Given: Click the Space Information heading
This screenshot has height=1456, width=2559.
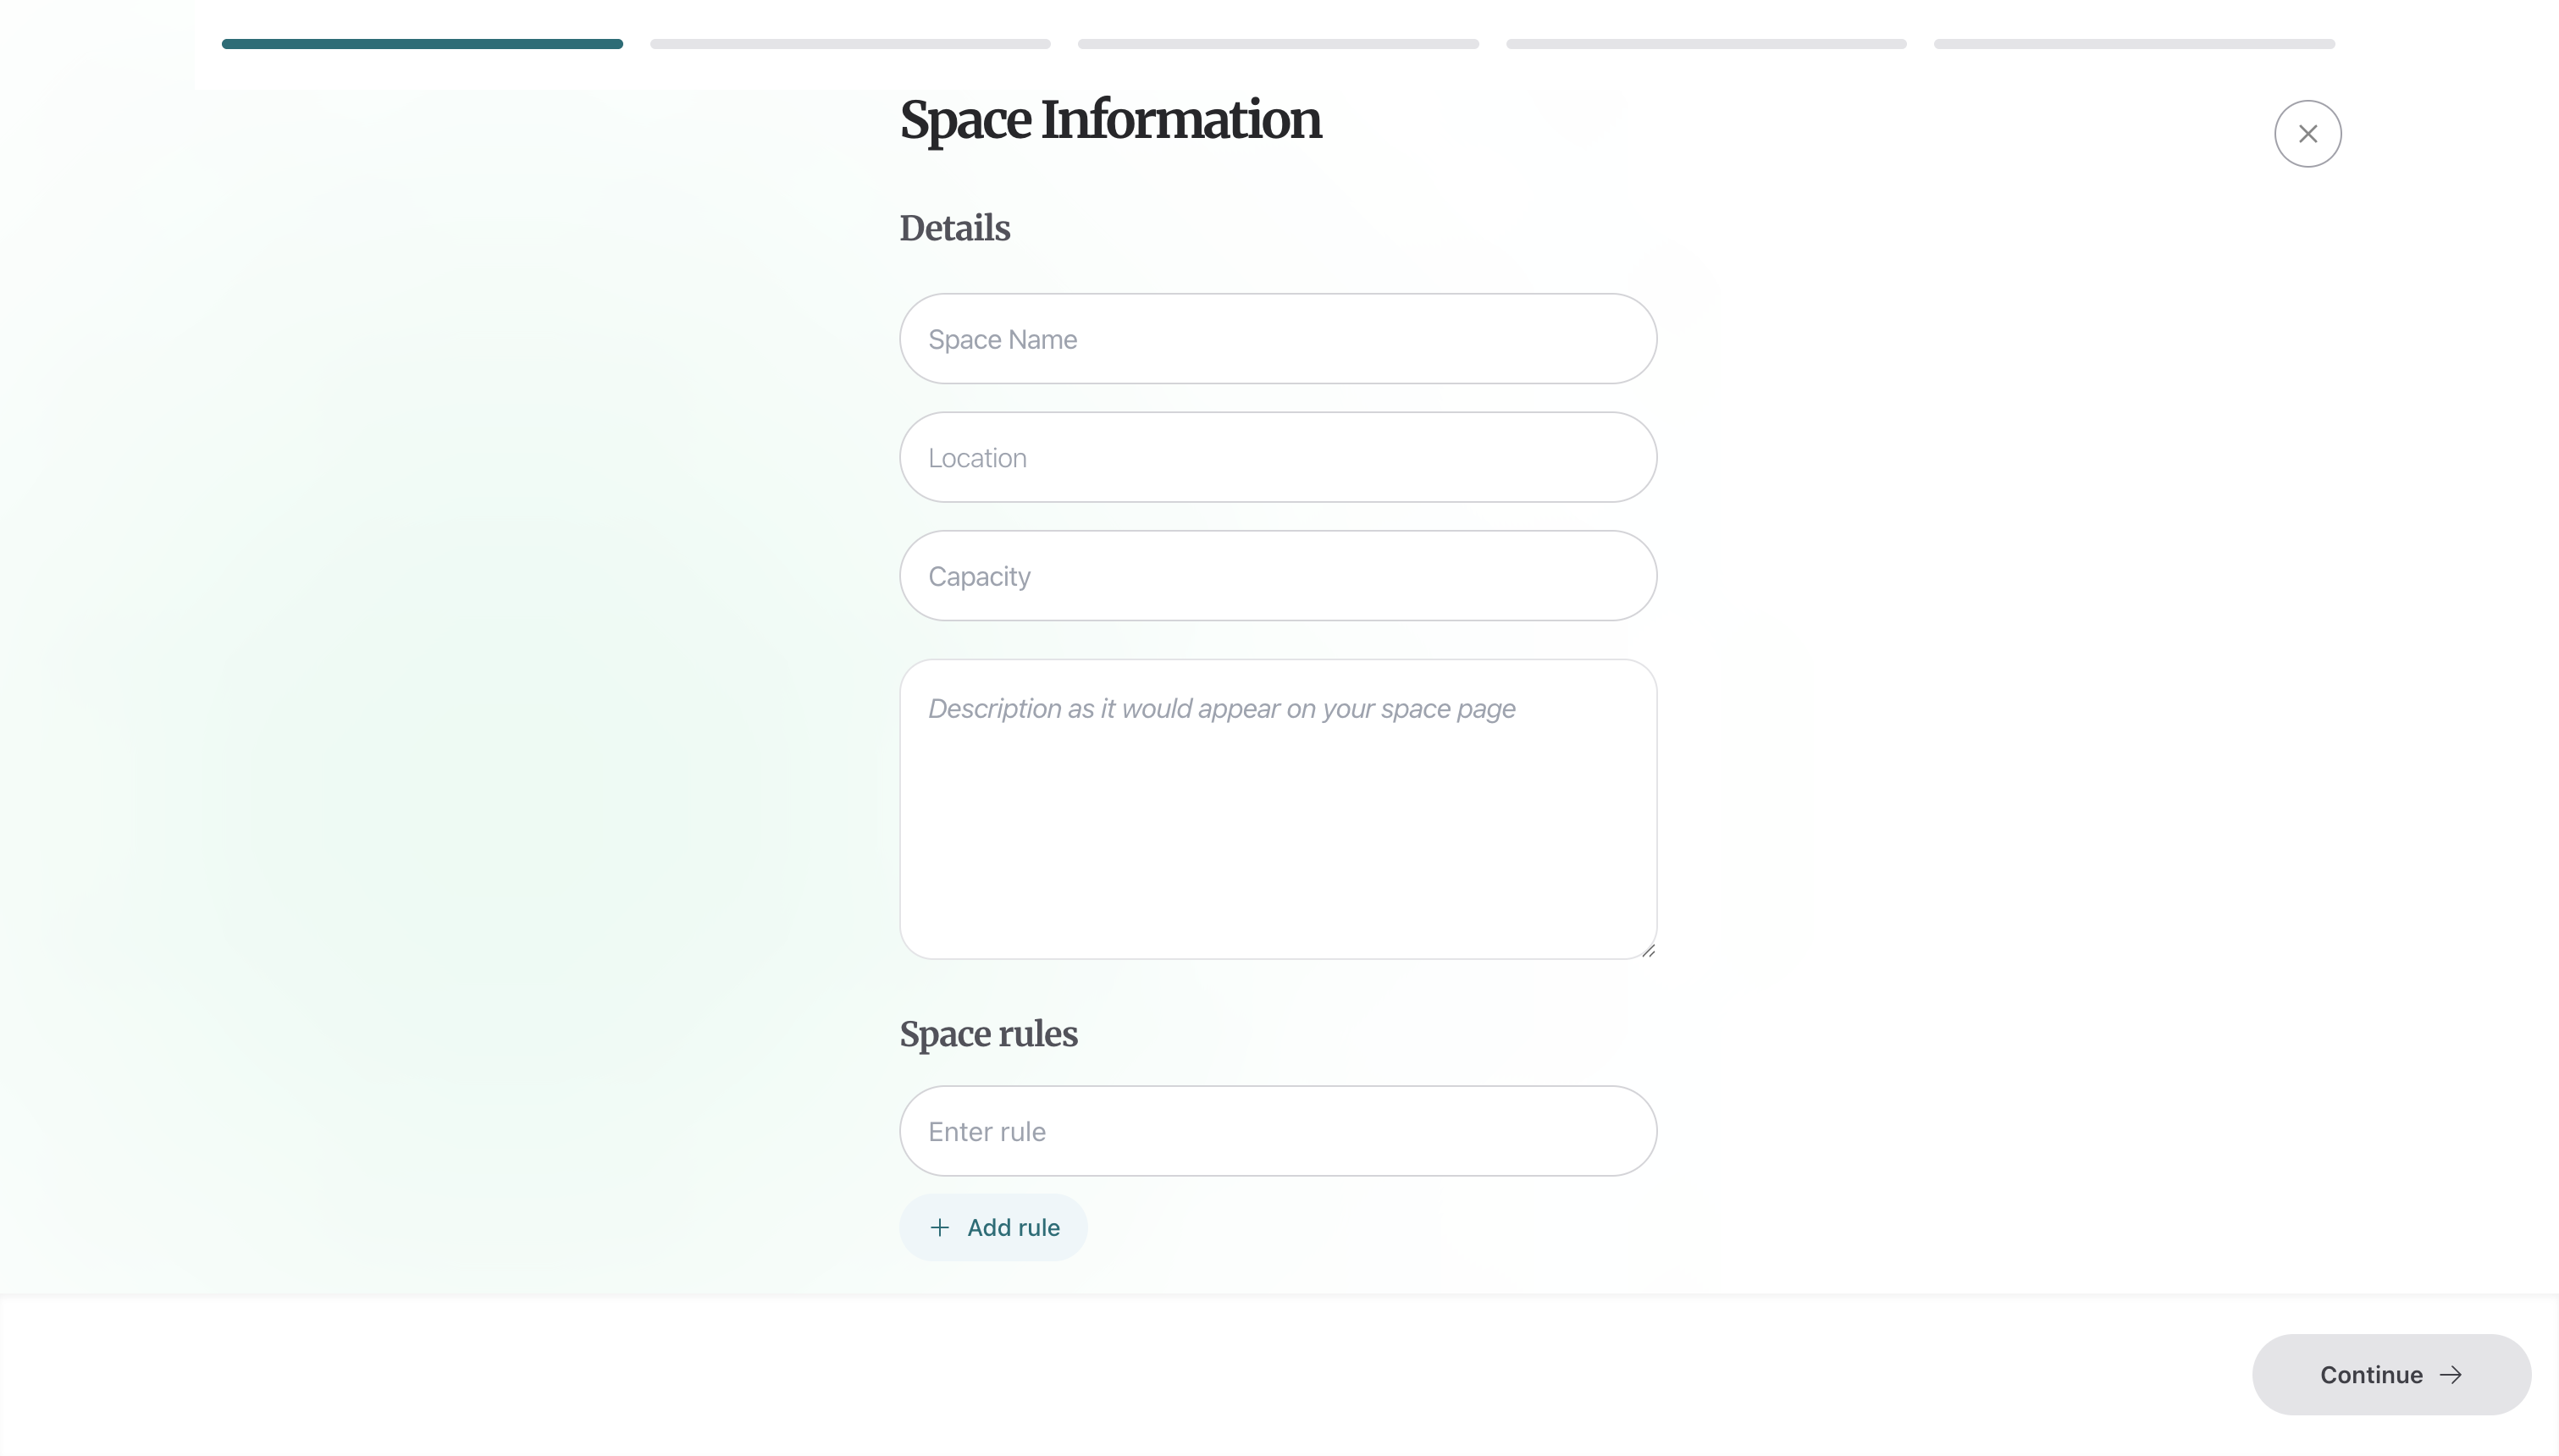Looking at the screenshot, I should tap(1110, 120).
